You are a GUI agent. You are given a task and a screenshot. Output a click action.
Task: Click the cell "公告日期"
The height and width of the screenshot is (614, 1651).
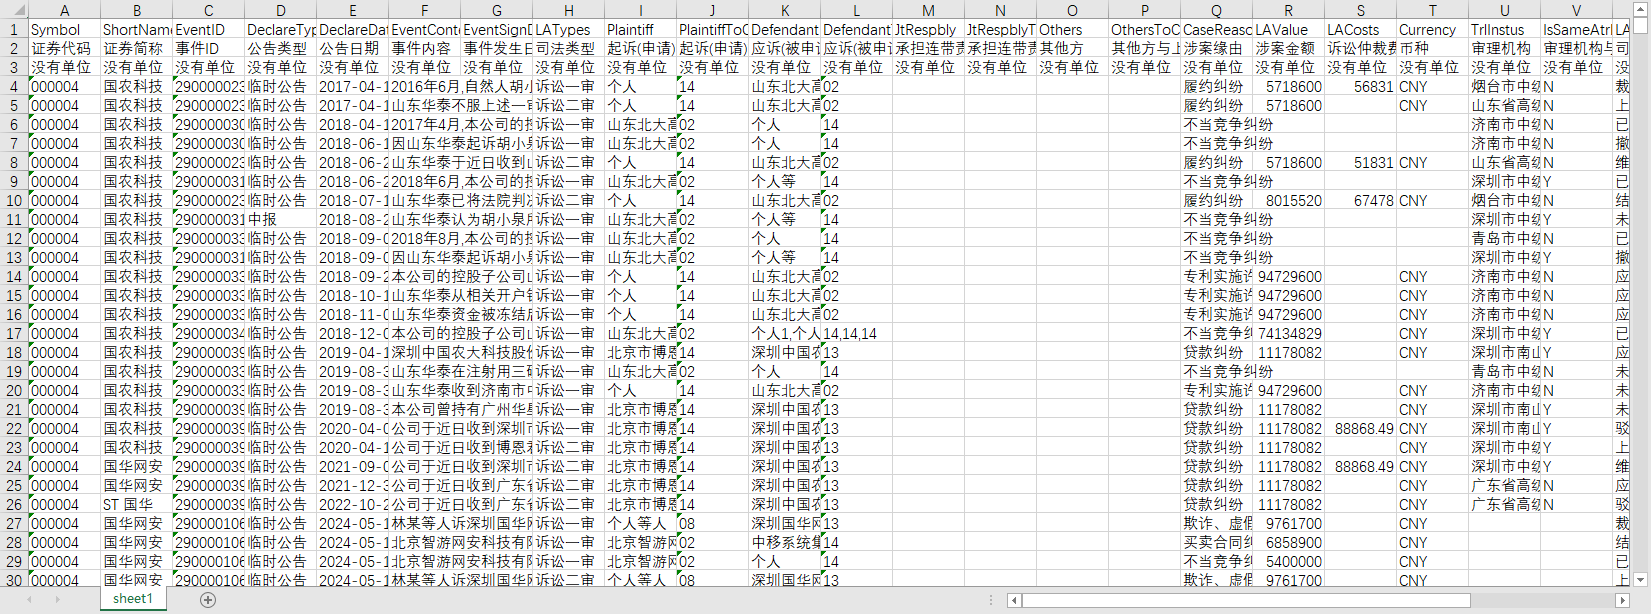coord(352,49)
